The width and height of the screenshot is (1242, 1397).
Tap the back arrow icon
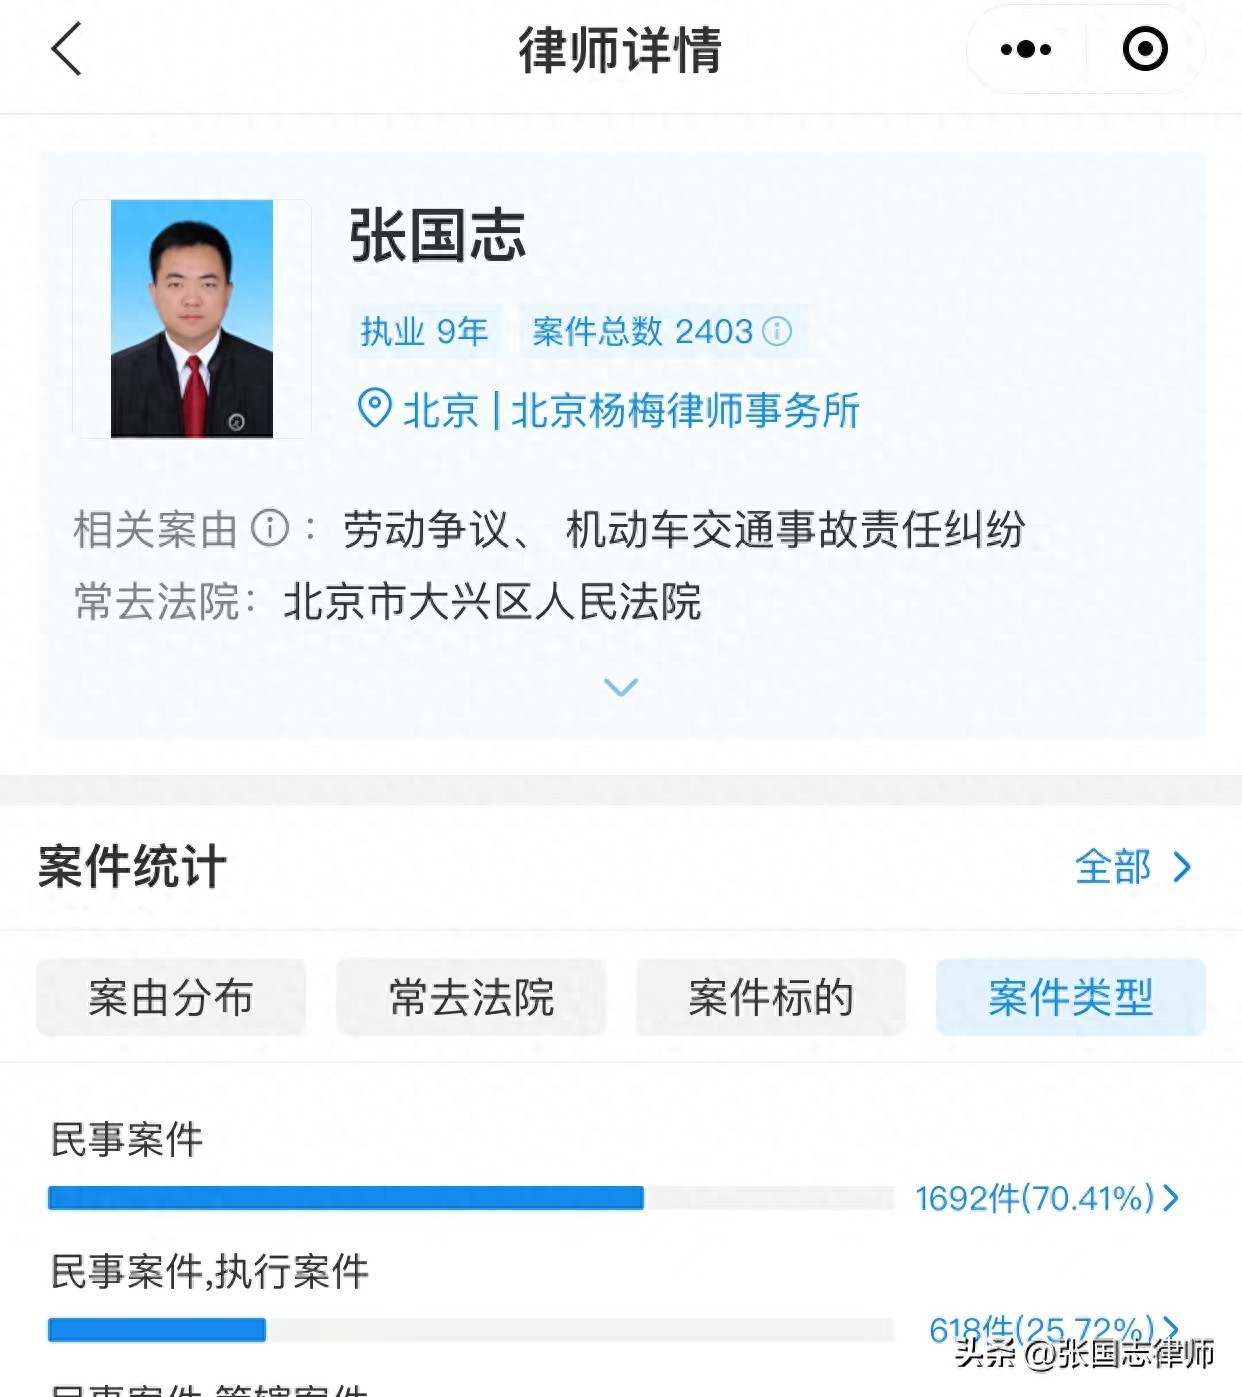[66, 49]
